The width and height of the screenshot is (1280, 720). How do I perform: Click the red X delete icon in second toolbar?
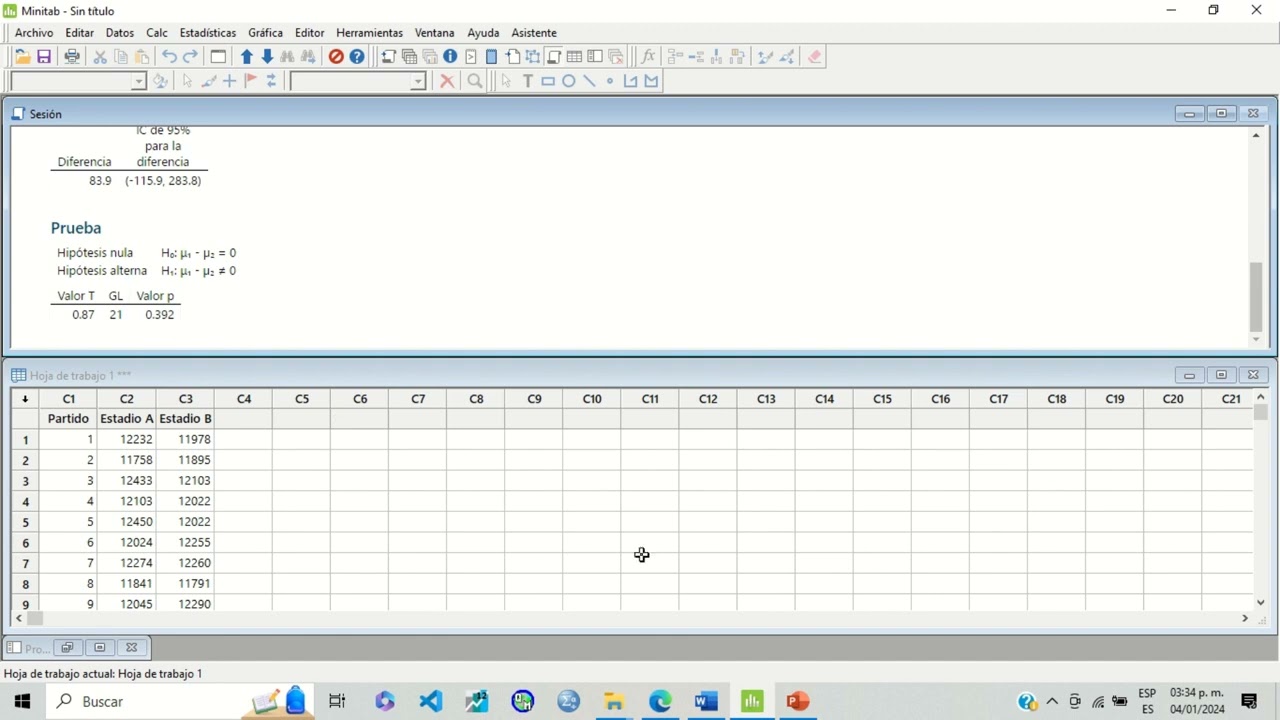click(x=447, y=81)
